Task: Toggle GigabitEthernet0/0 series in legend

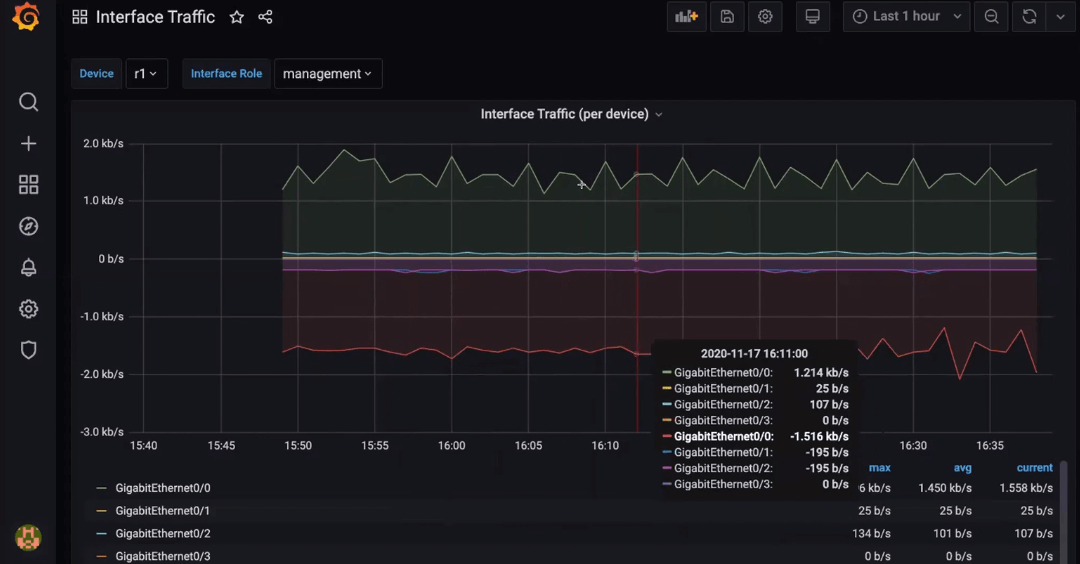Action: [x=162, y=488]
